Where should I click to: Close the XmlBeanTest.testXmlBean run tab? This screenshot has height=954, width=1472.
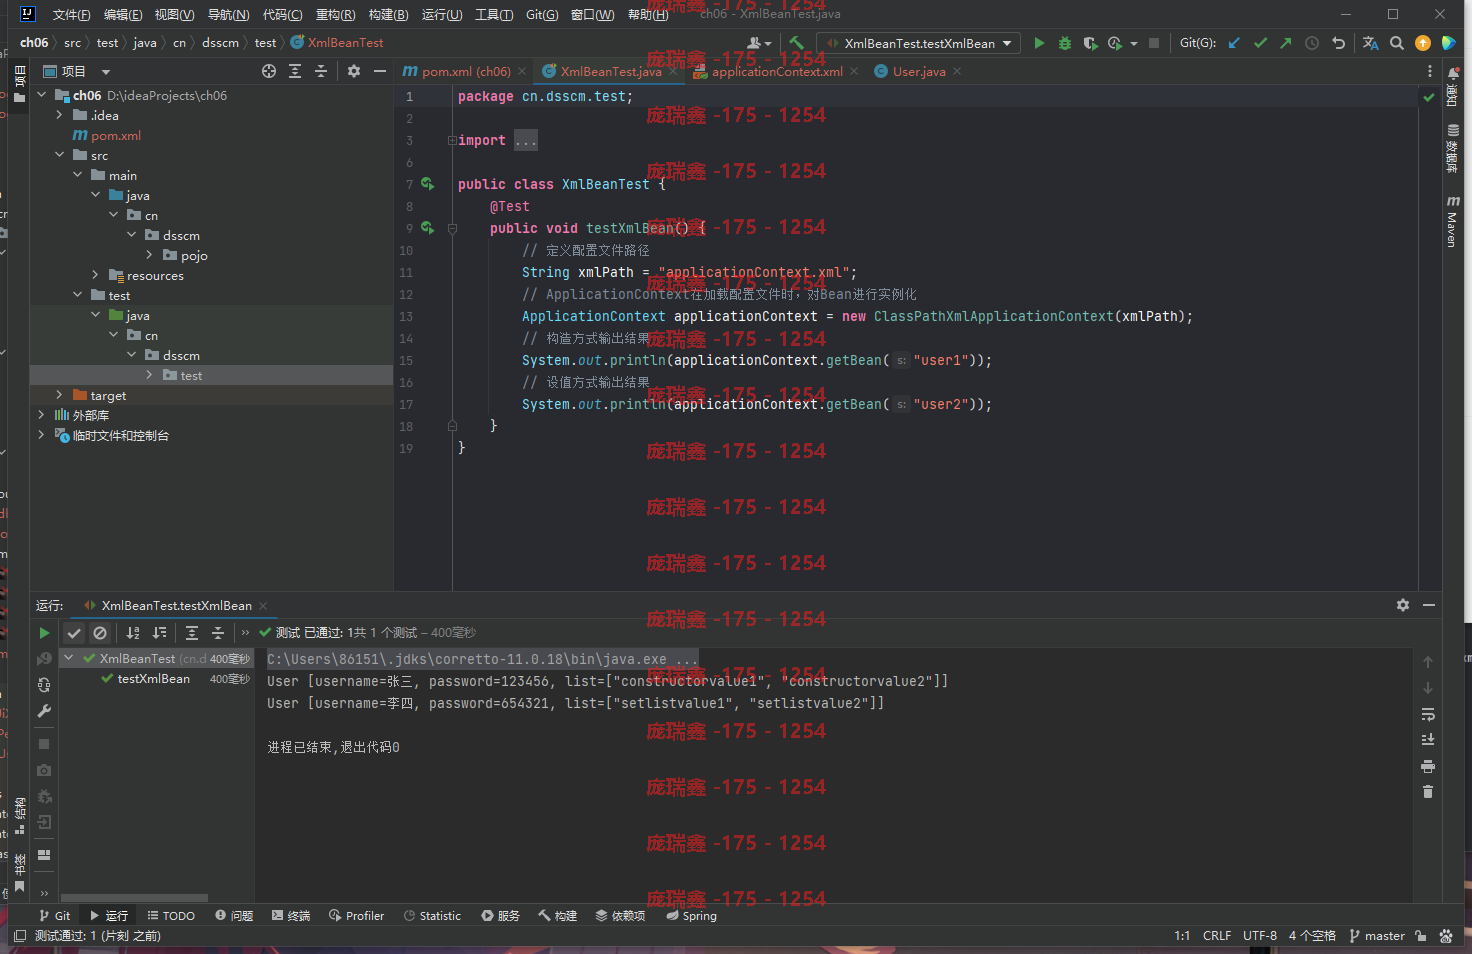point(263,606)
